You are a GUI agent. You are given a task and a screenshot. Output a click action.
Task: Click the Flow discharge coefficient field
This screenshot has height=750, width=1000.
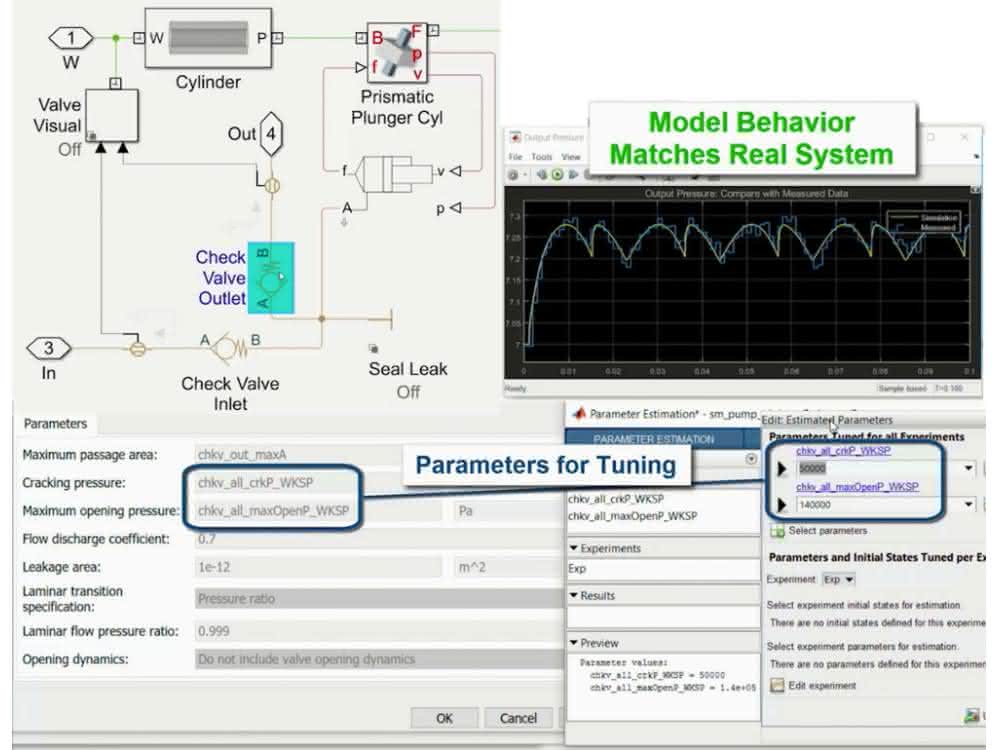(379, 539)
